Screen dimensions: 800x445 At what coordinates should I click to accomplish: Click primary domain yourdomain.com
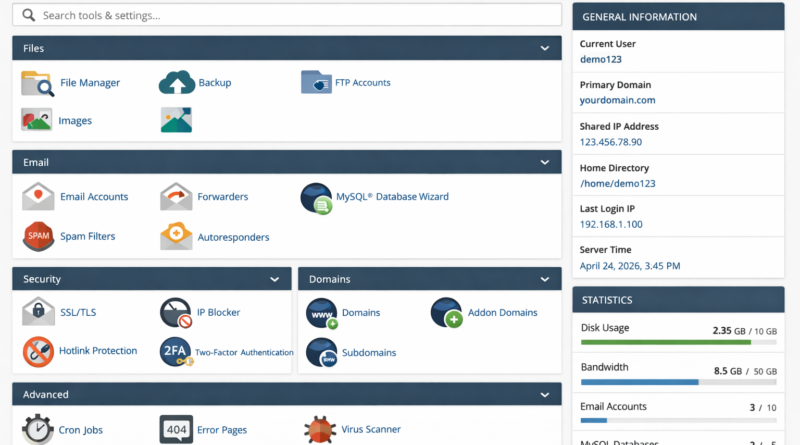tap(617, 100)
